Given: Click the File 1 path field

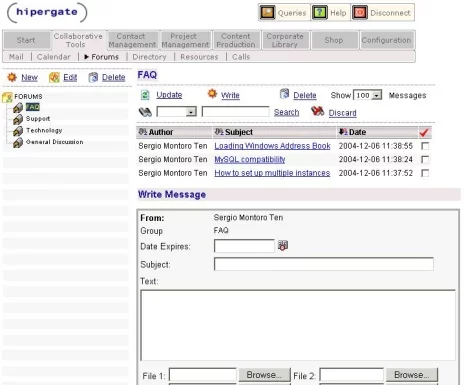Looking at the screenshot, I should [x=203, y=375].
